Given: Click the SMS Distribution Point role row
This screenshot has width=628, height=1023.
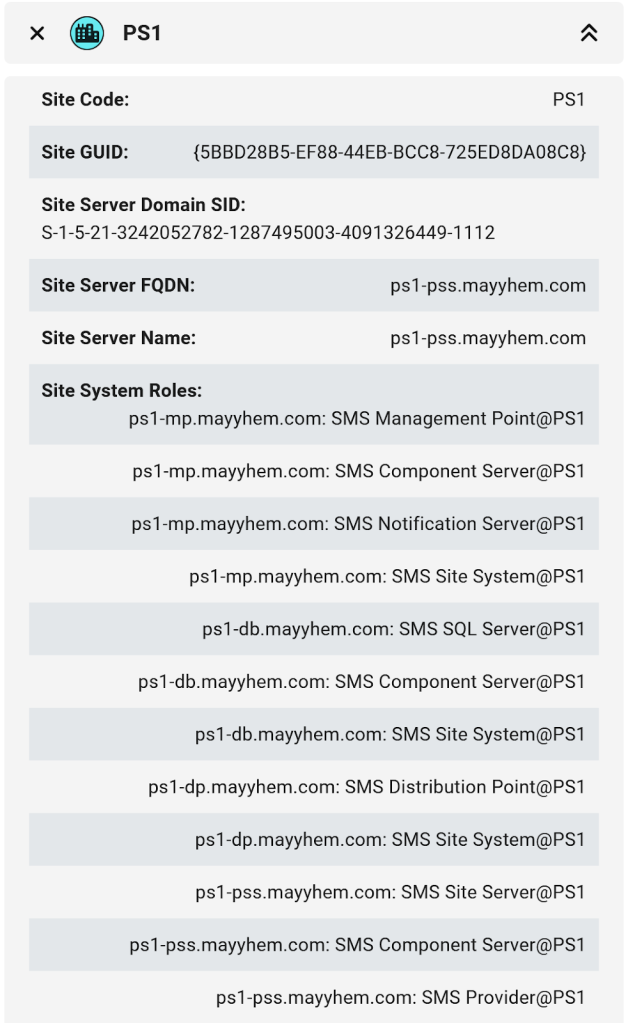Looking at the screenshot, I should pos(366,787).
